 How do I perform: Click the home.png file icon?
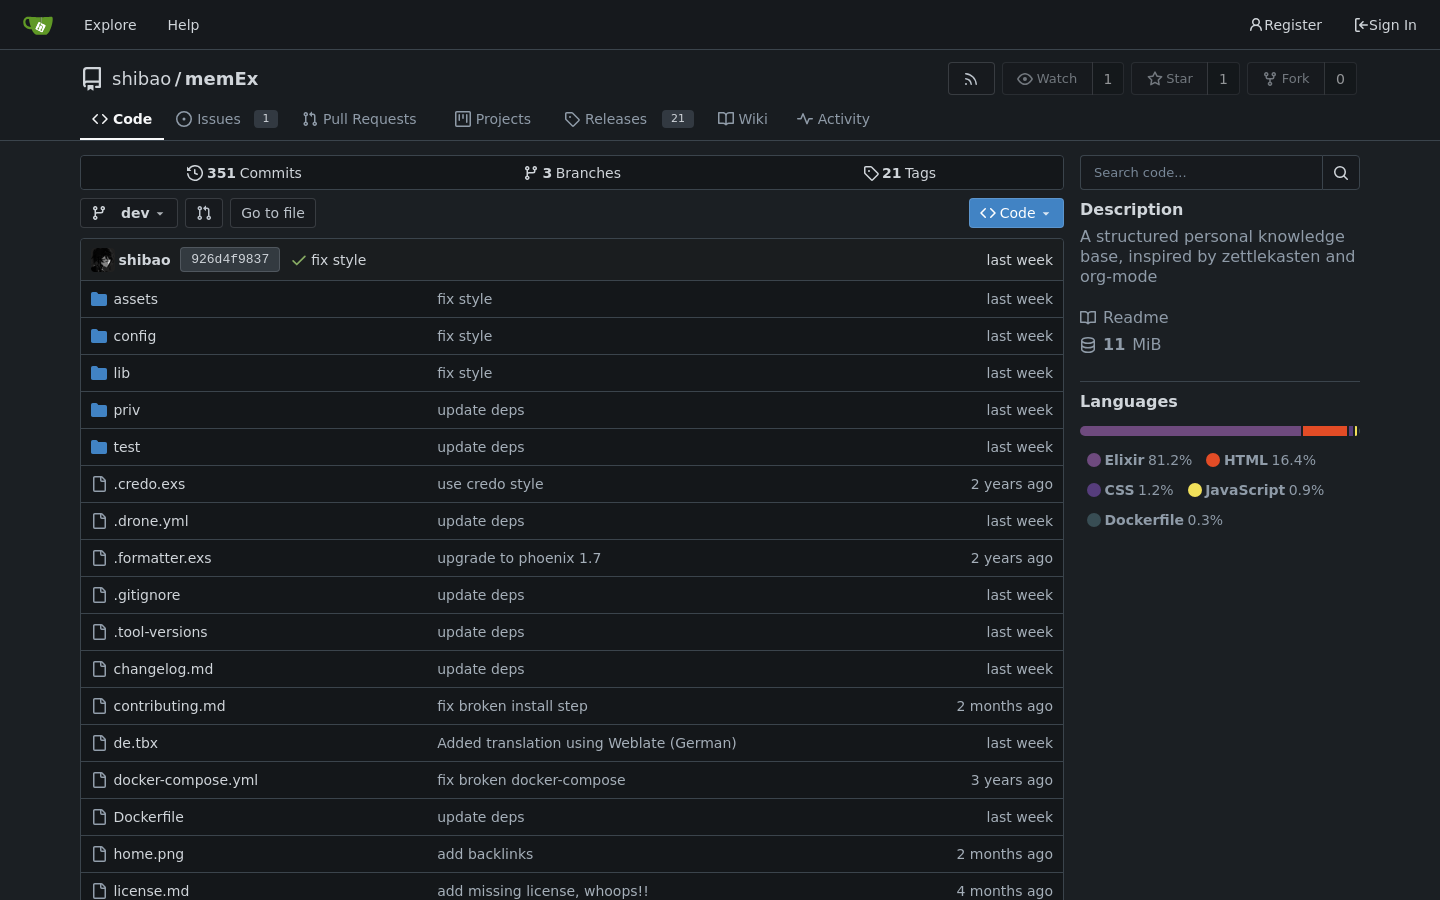click(99, 854)
